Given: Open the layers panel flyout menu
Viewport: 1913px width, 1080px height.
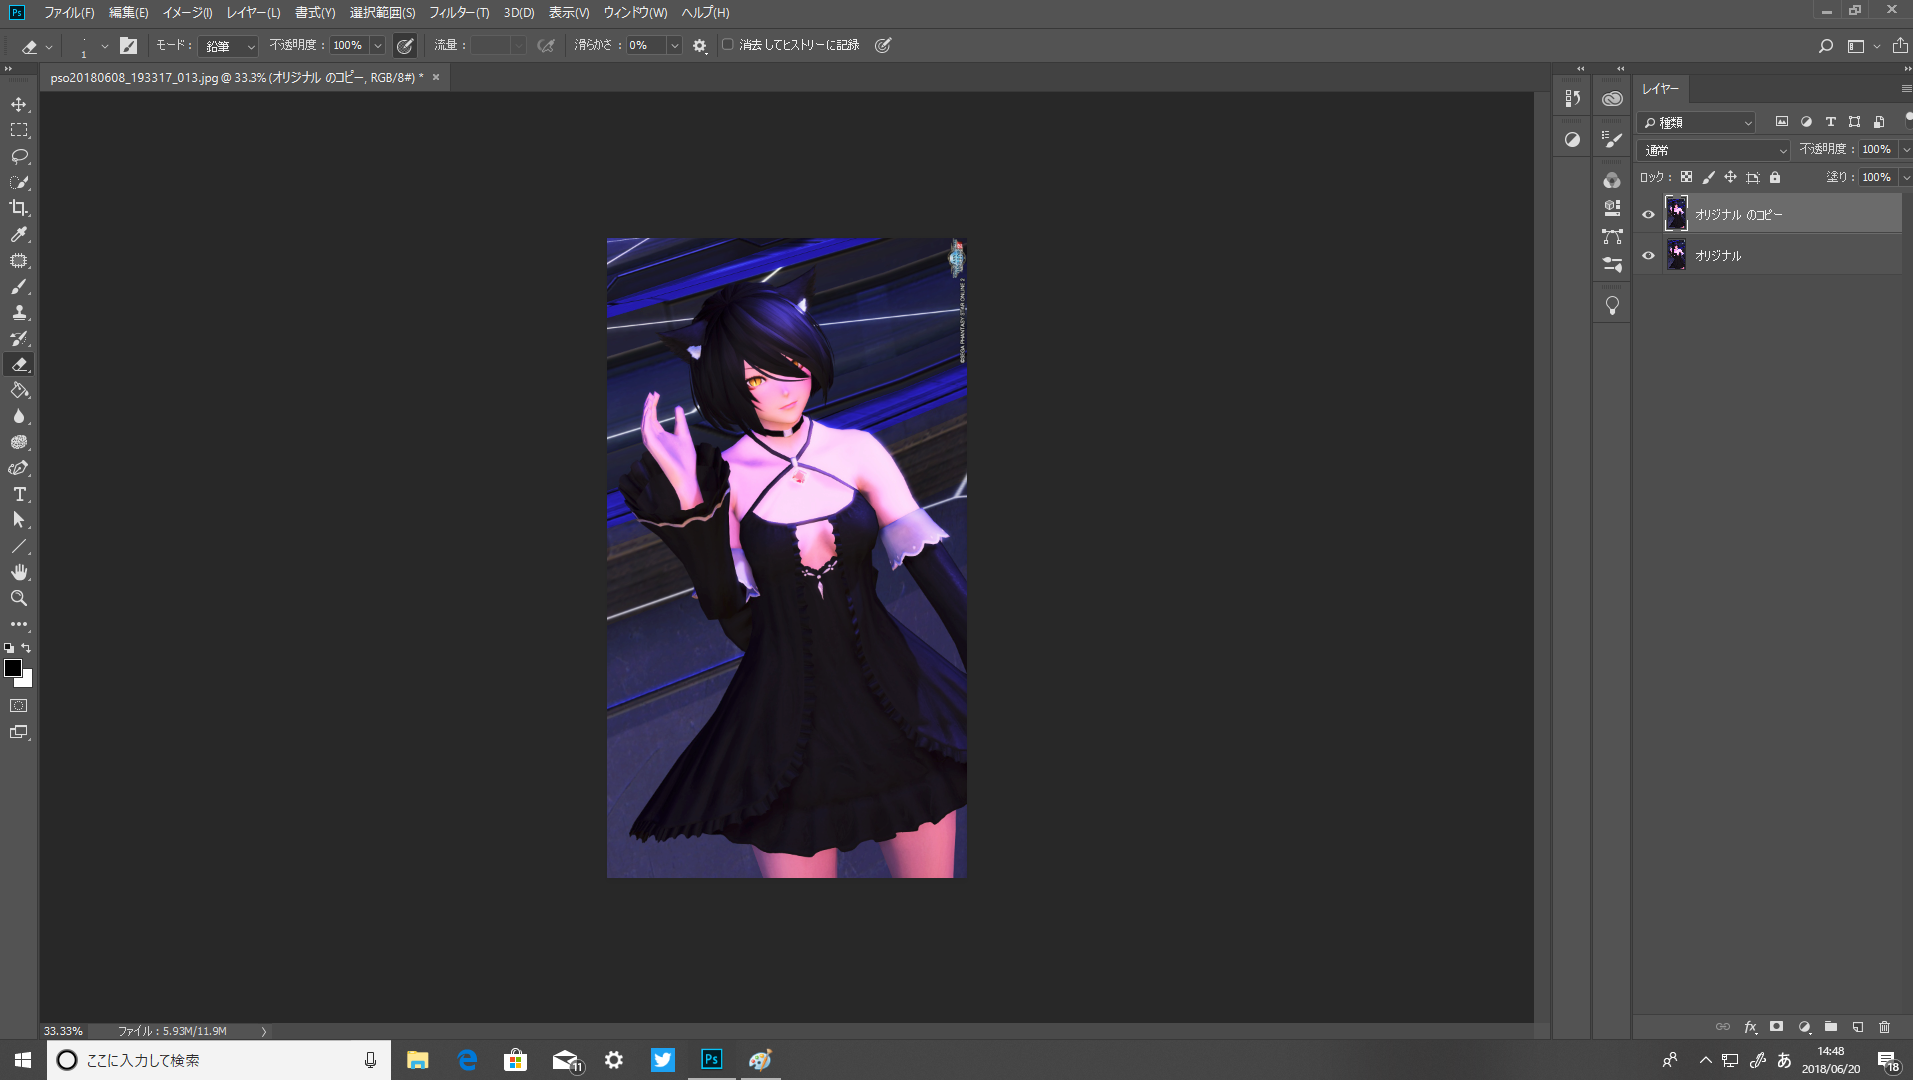Looking at the screenshot, I should [x=1905, y=89].
